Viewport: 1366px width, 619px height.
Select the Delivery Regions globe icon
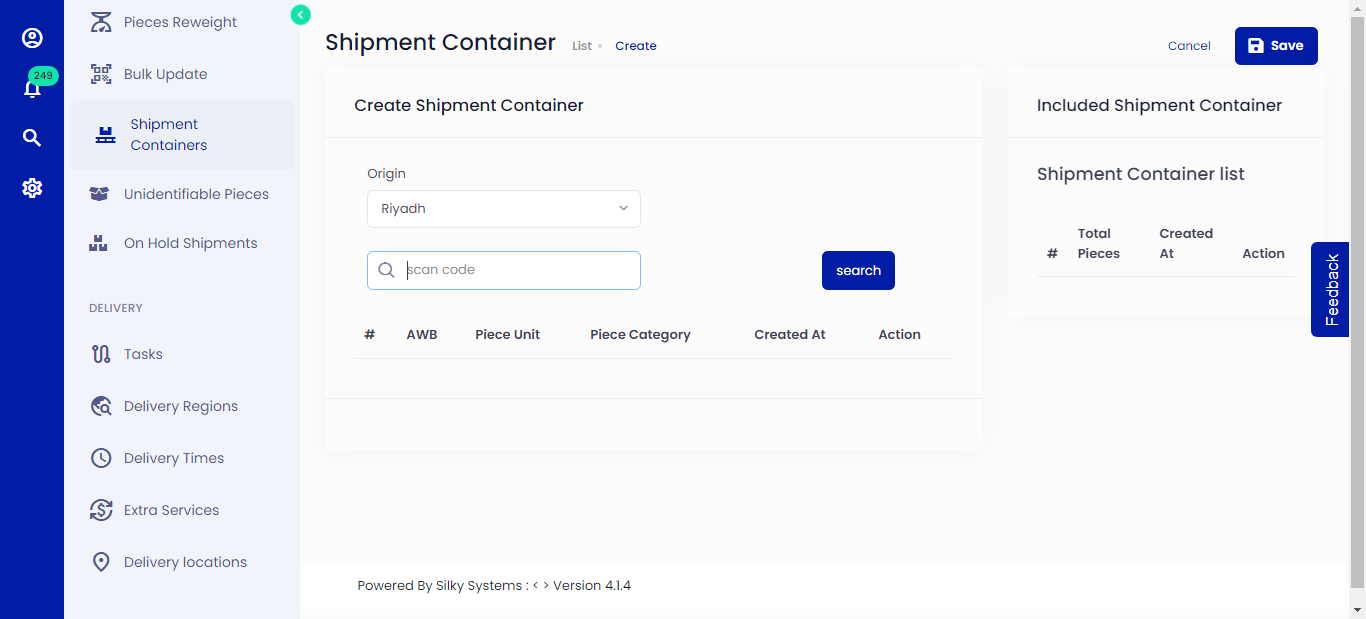pyautogui.click(x=100, y=405)
